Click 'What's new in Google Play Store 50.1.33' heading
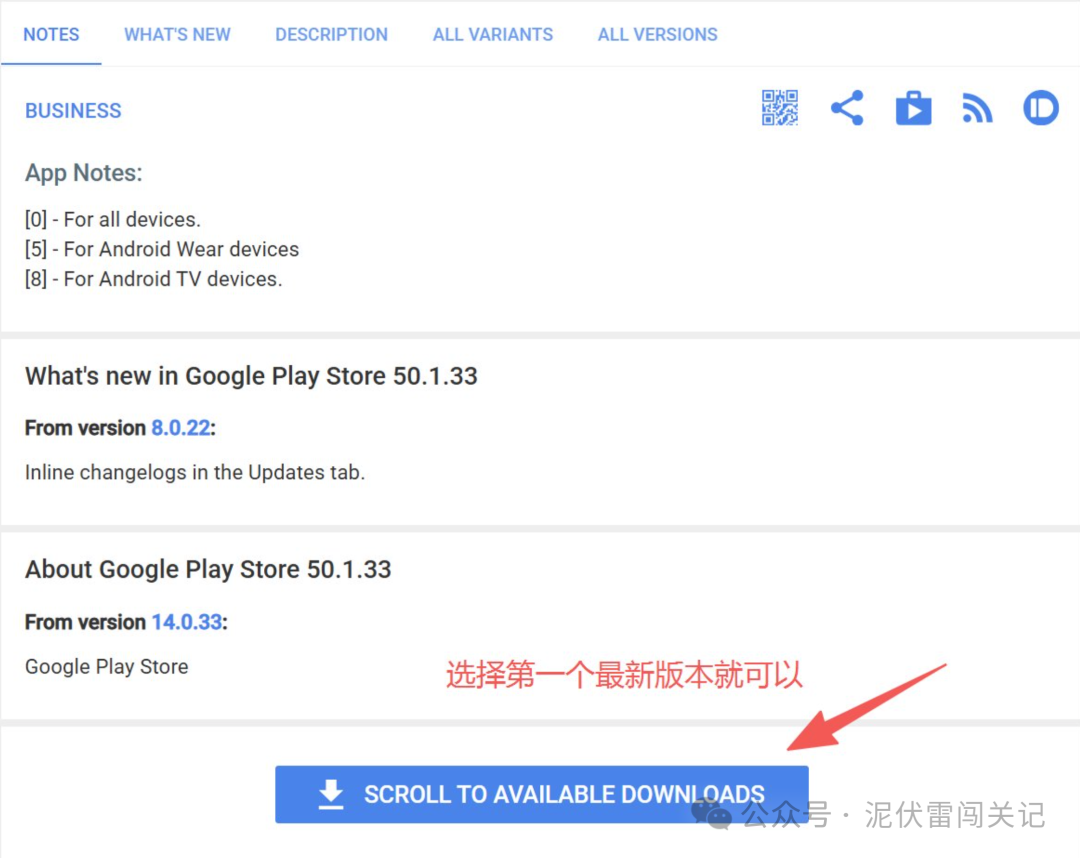This screenshot has width=1080, height=858. [x=251, y=376]
